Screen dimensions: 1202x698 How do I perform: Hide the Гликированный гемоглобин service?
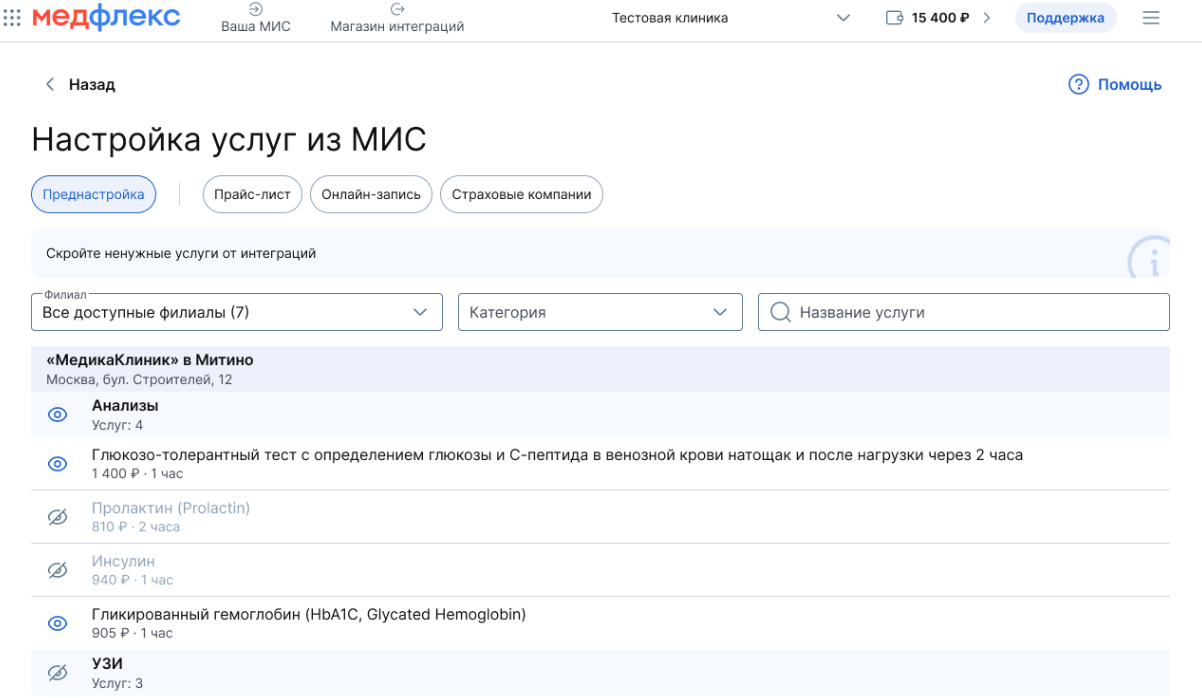[x=58, y=623]
